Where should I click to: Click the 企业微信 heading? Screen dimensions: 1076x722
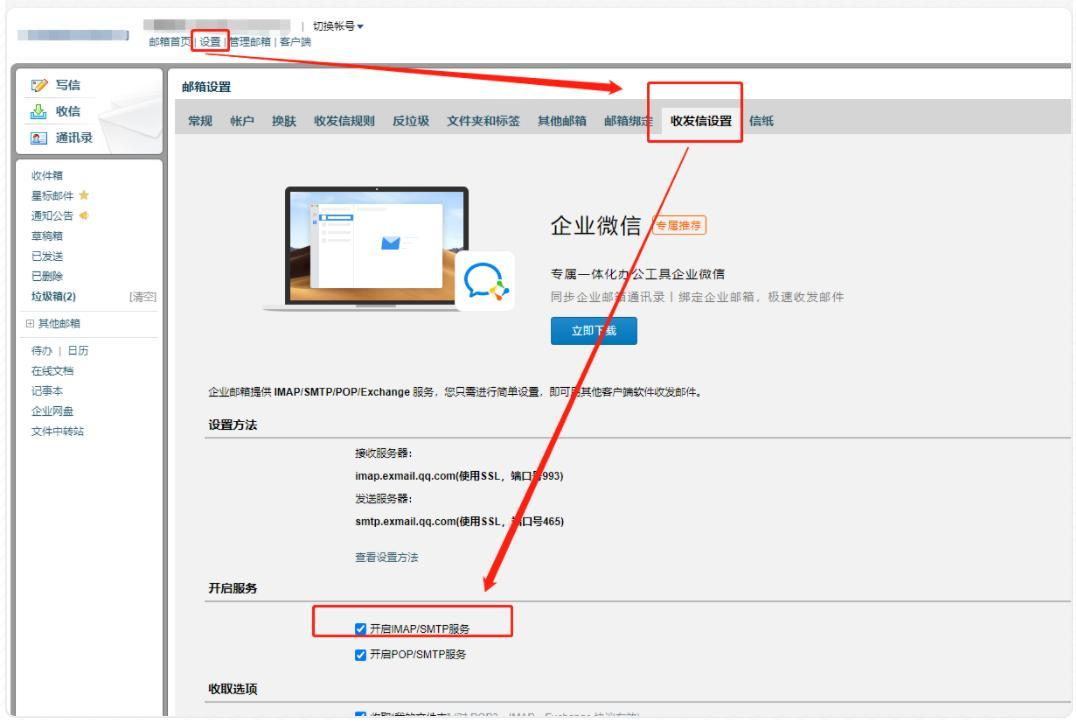596,225
